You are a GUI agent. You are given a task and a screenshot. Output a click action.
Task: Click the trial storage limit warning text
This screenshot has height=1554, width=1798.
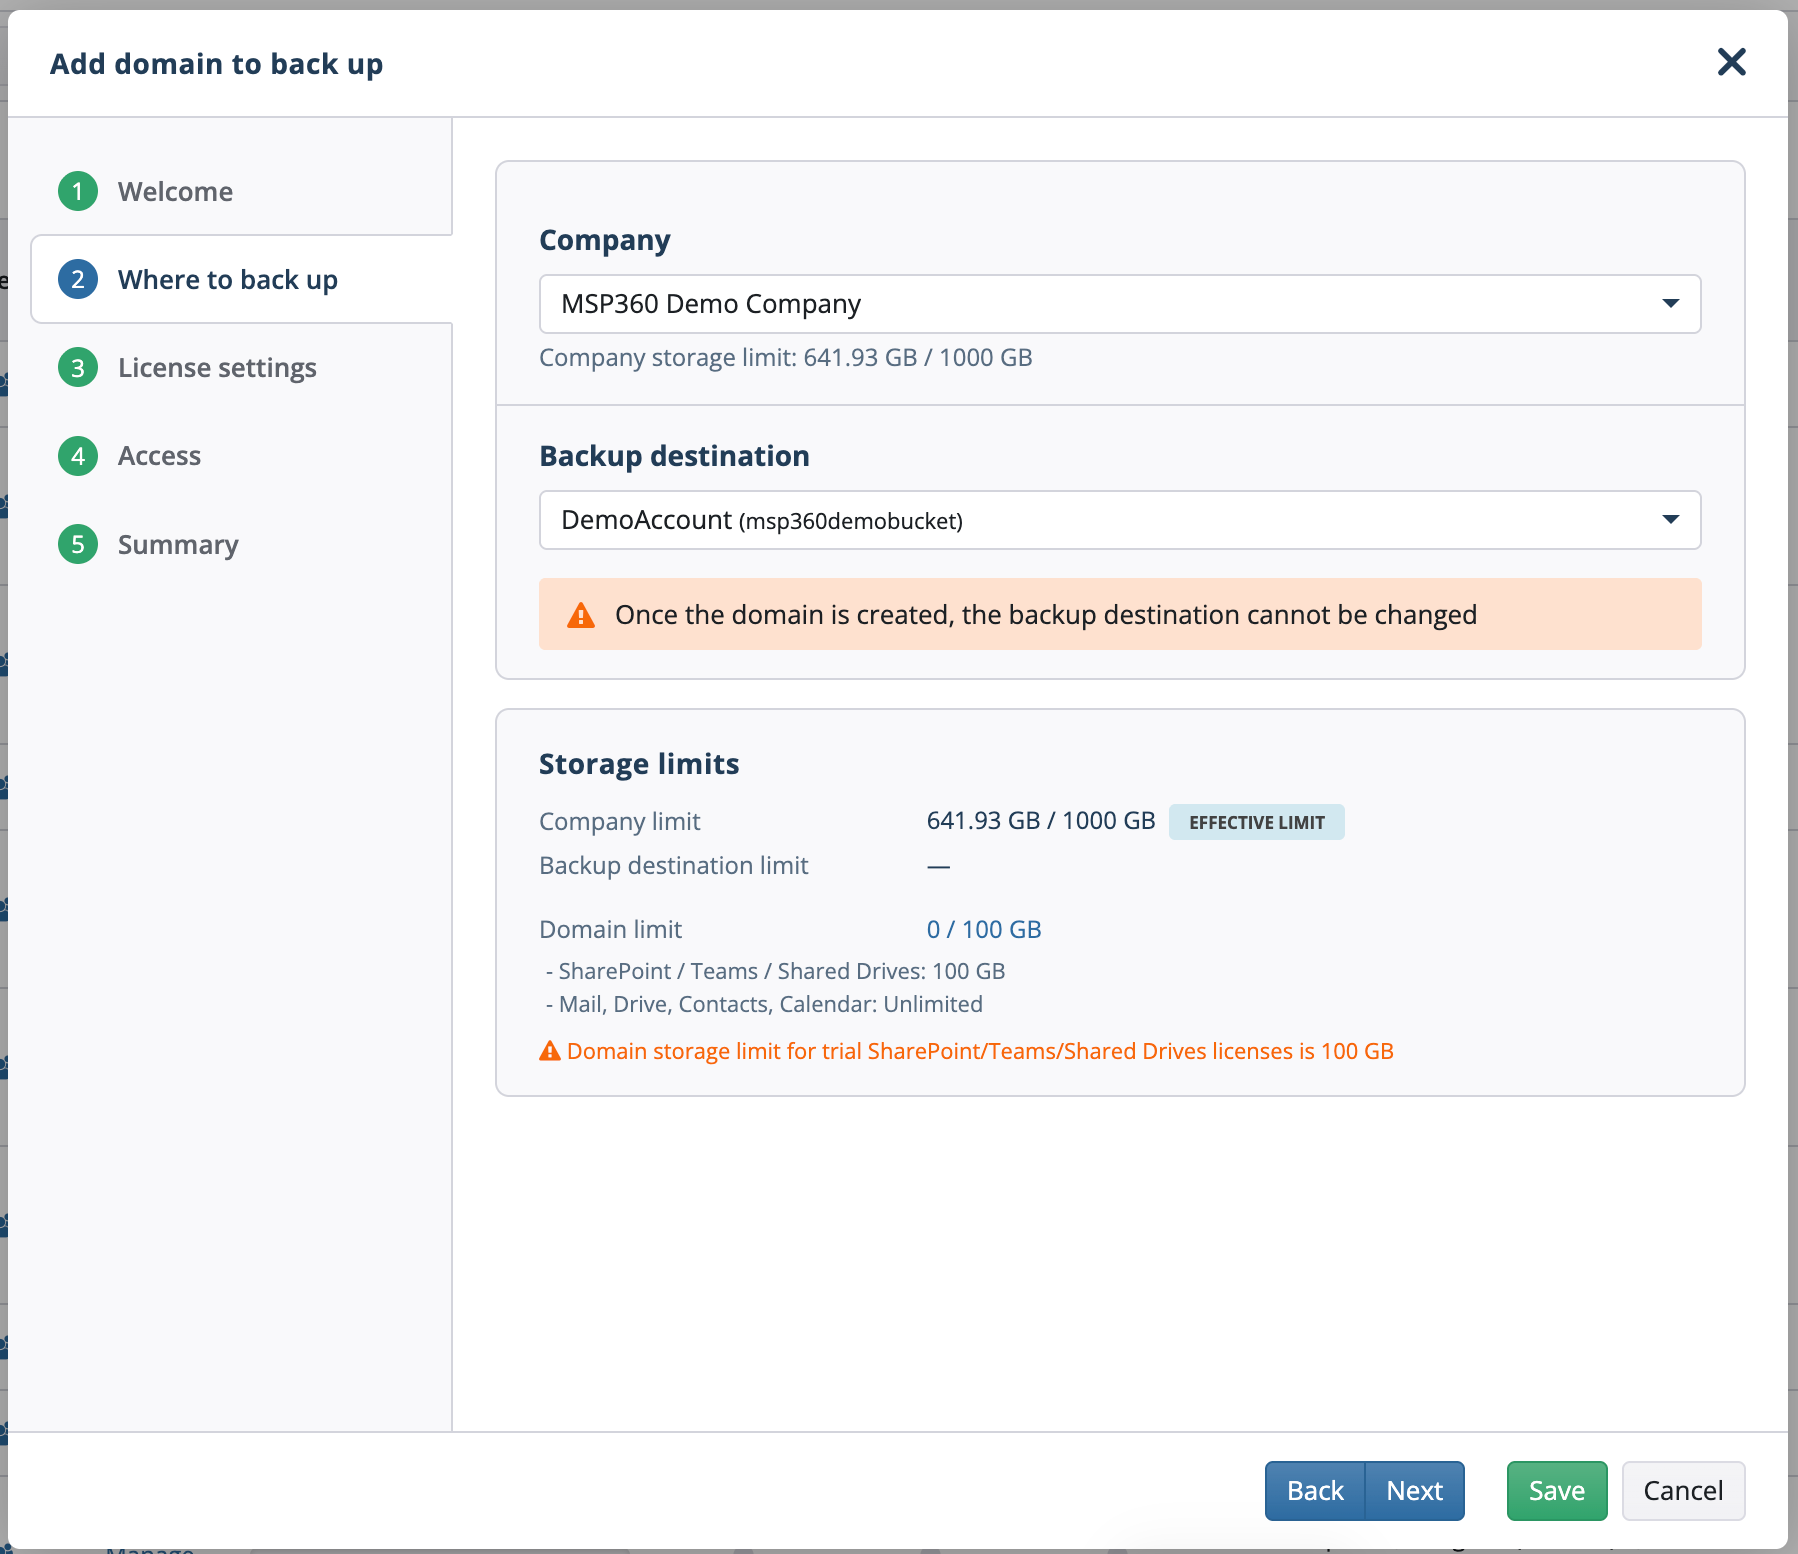tap(980, 1051)
